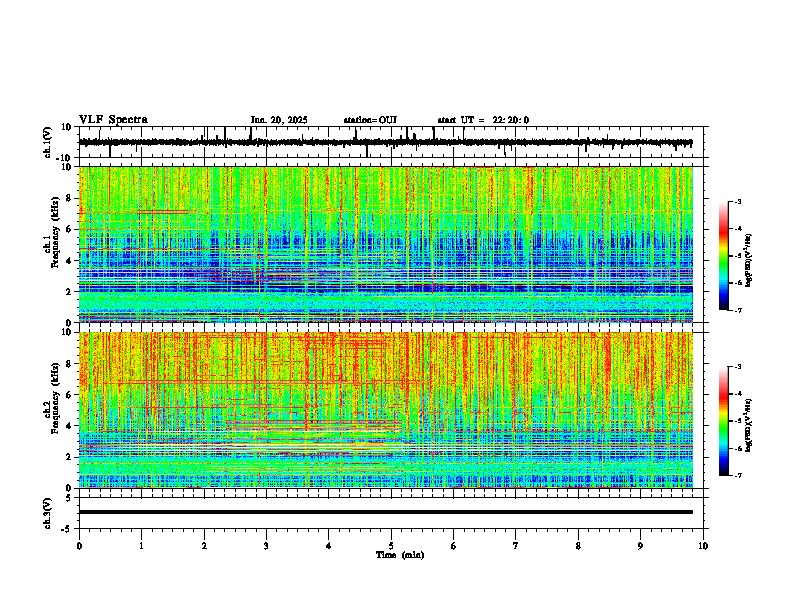Click the ch.2 colorbar log(PSD) label

click(749, 426)
